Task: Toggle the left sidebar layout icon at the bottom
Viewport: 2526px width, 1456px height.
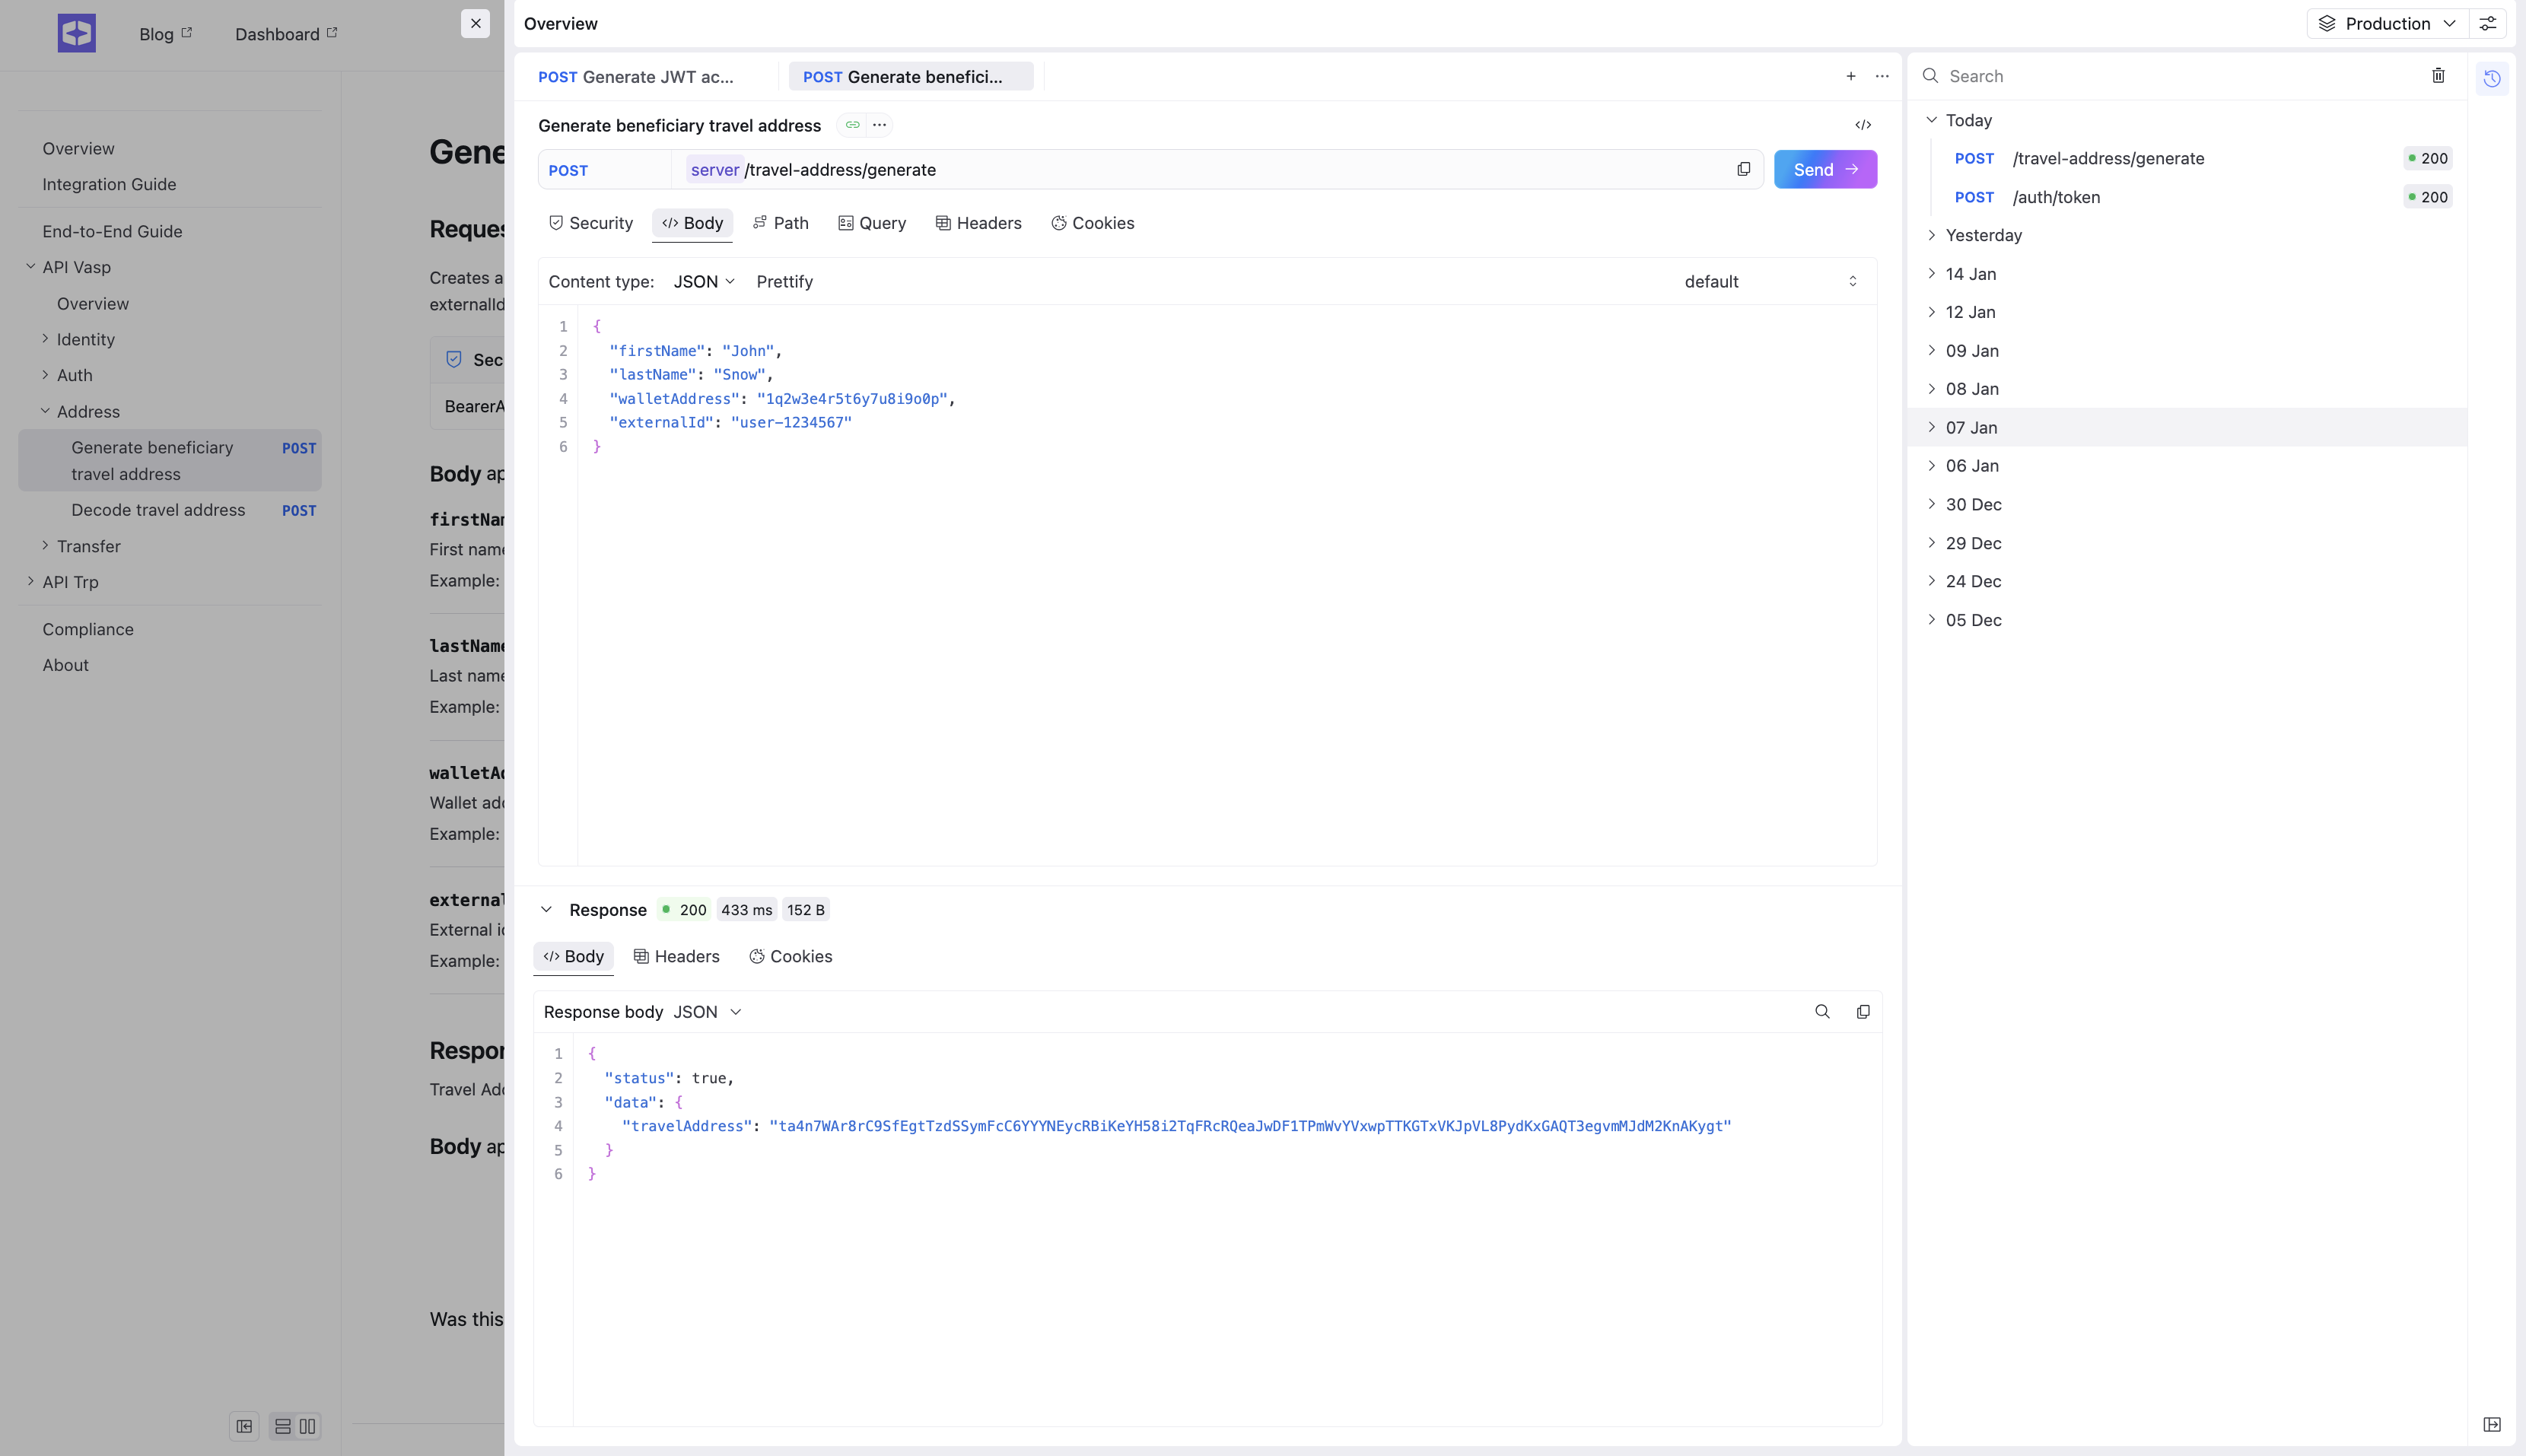Action: pos(244,1426)
